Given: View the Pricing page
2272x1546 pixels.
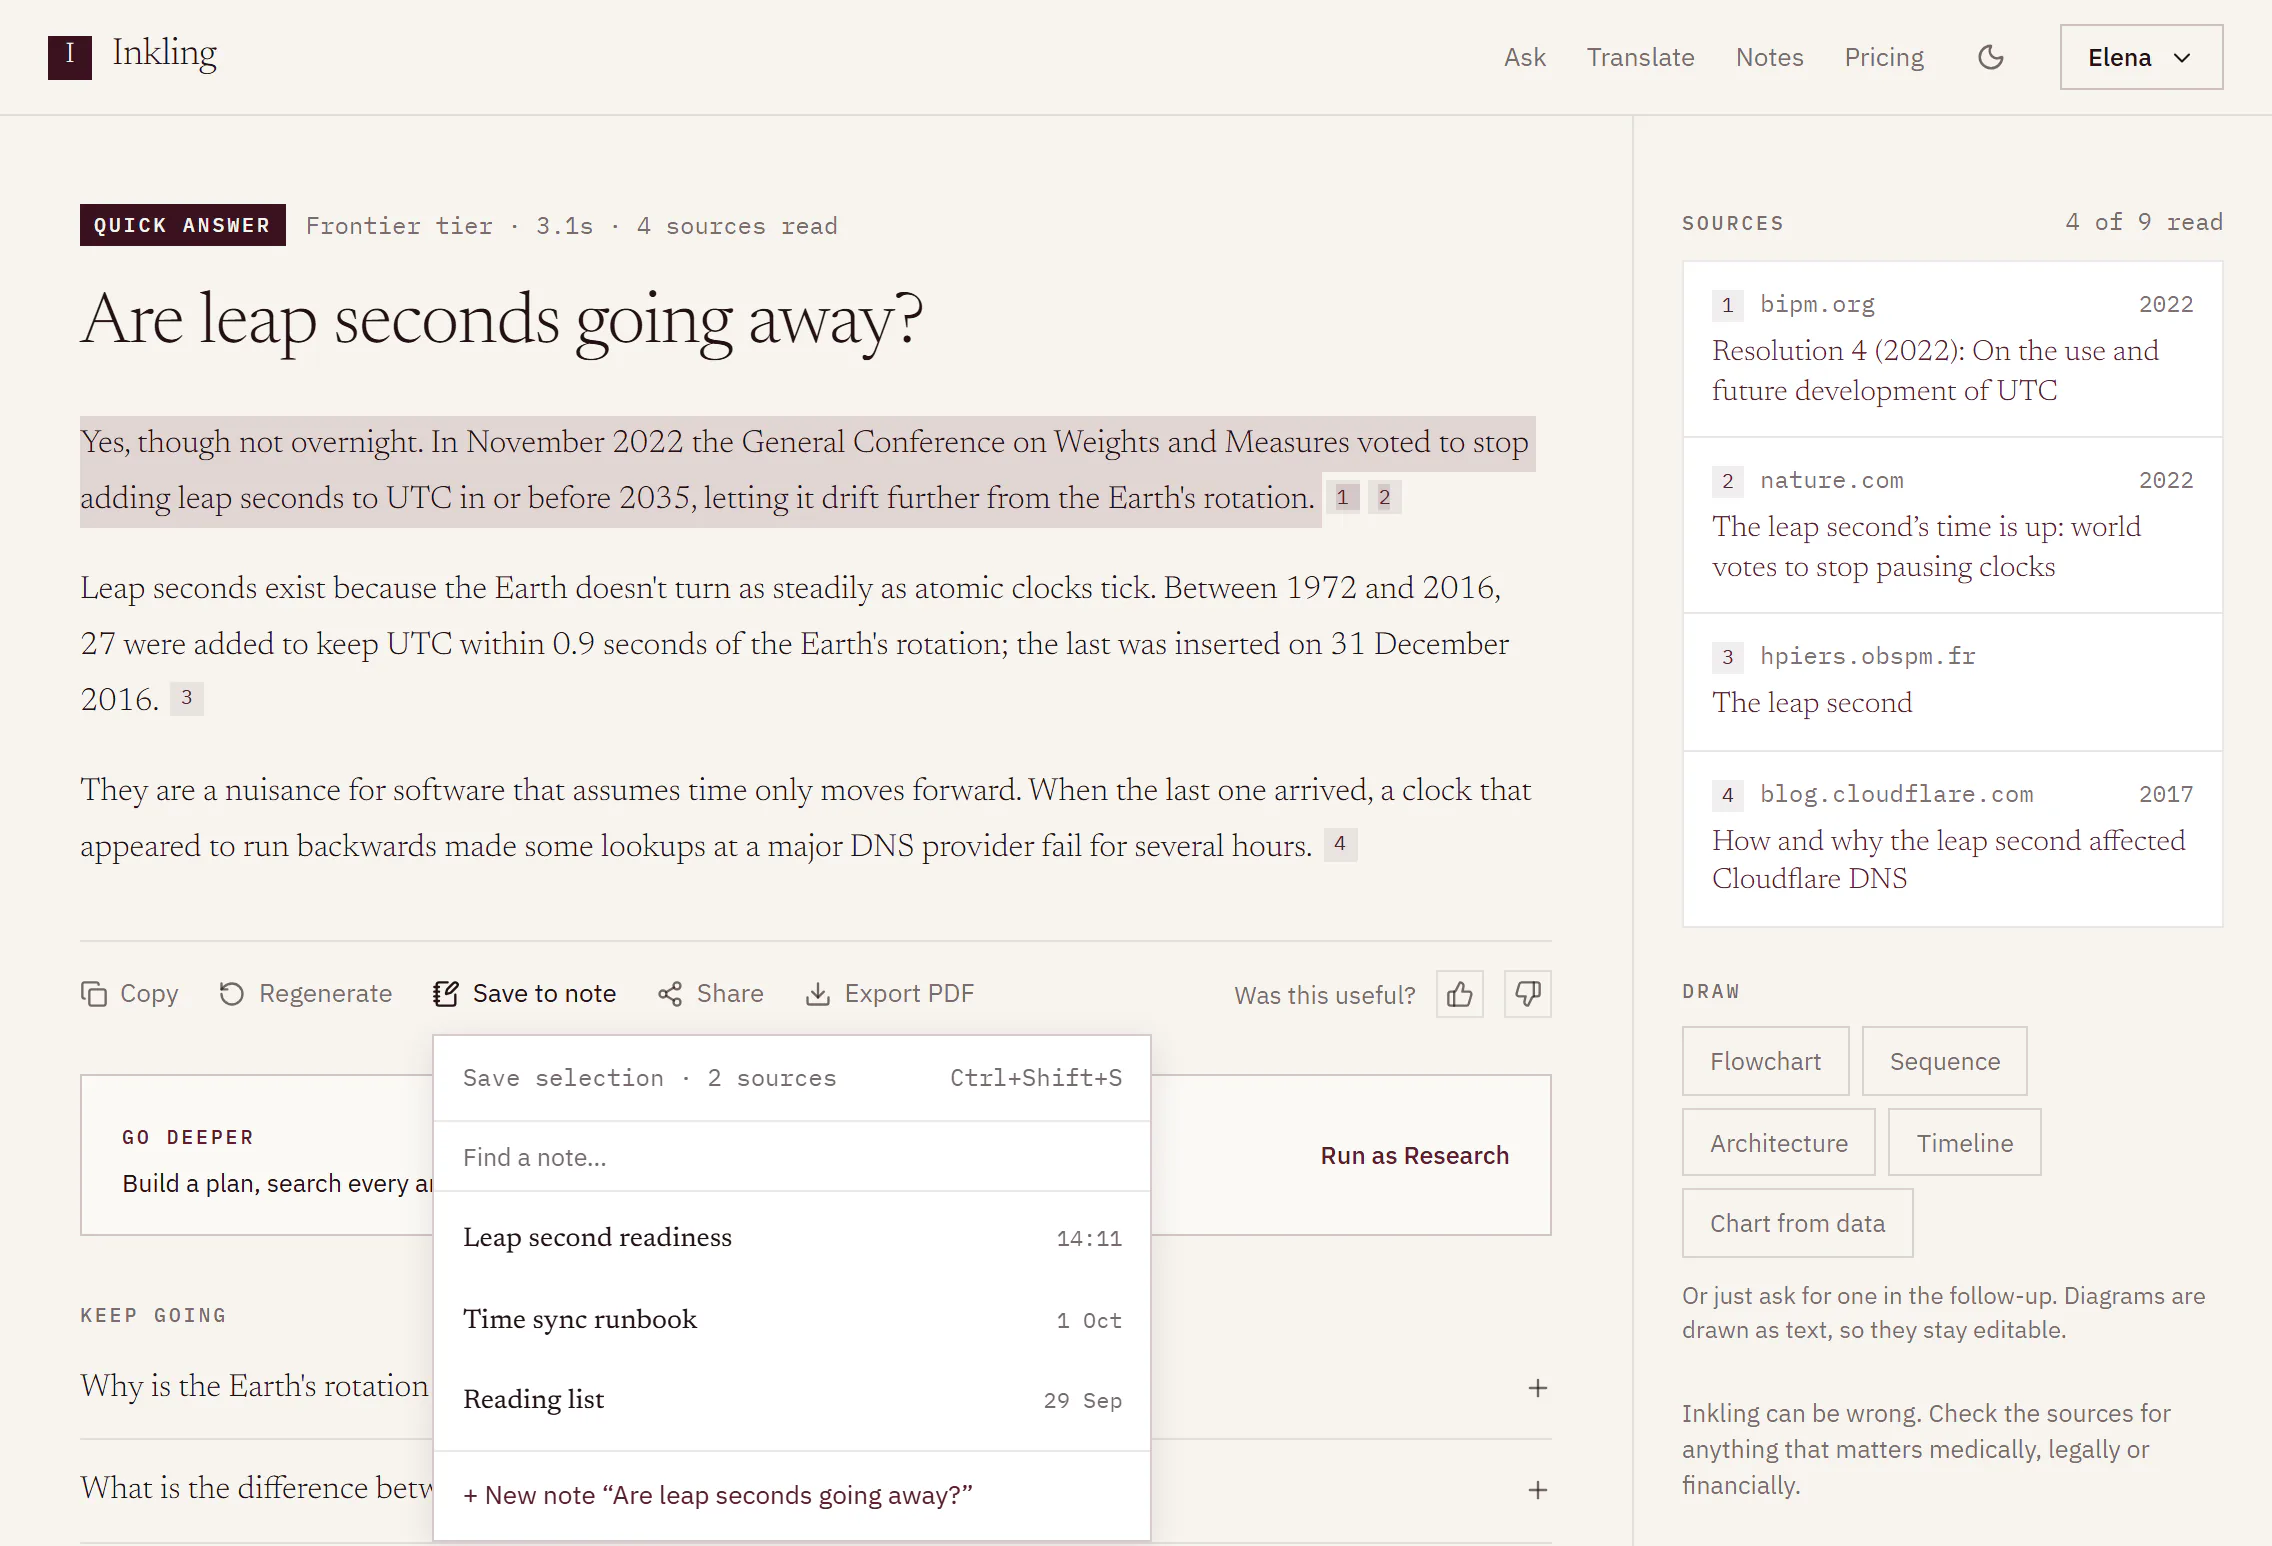Looking at the screenshot, I should 1884,57.
